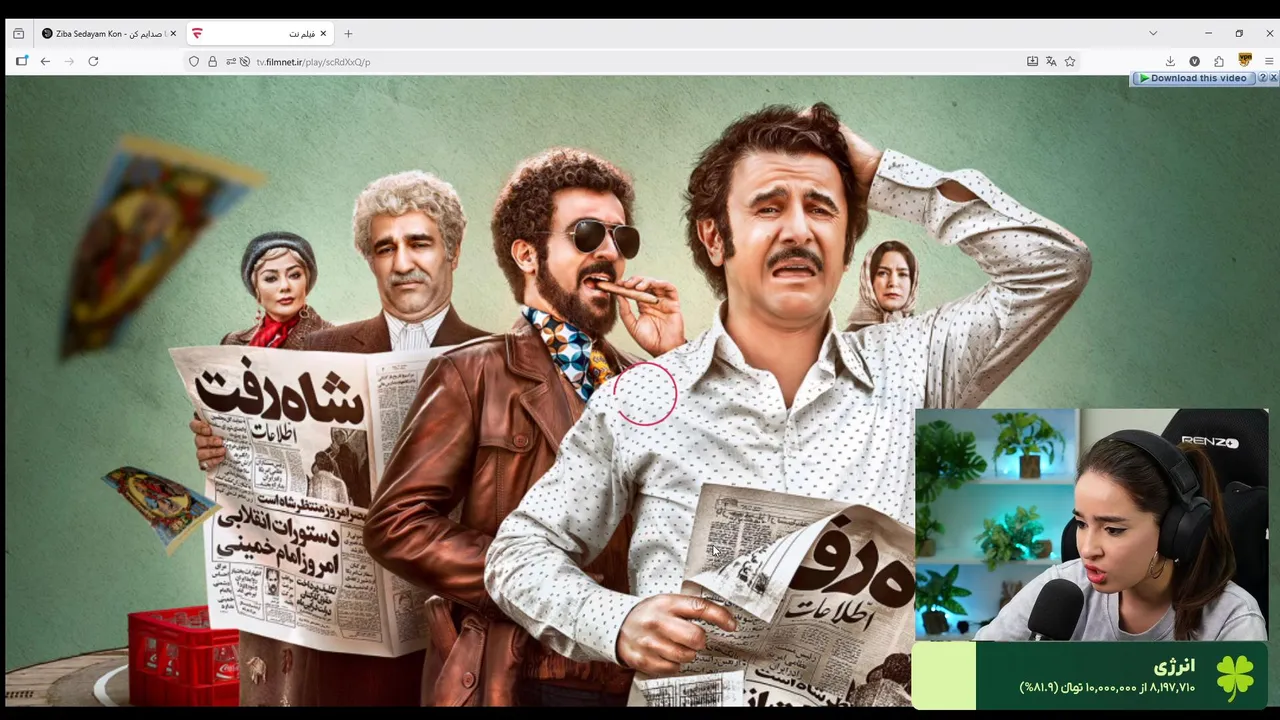The height and width of the screenshot is (720, 1280).
Task: Open the Extensions puzzle menu
Action: (1219, 61)
